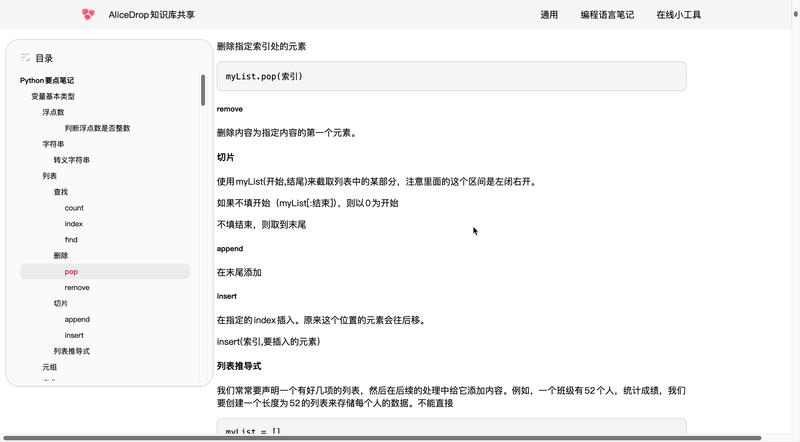This screenshot has height=442, width=800.
Task: Click the text 删除指定索引处的元素
Action: tap(261, 46)
